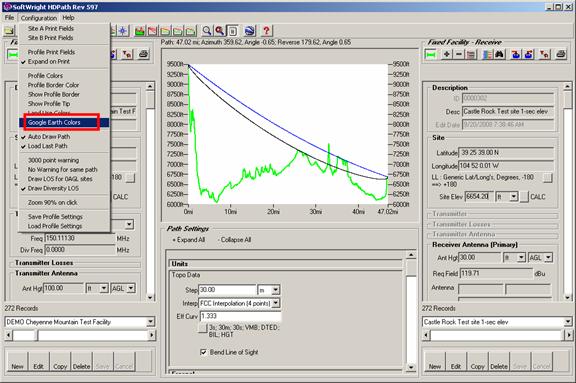The height and width of the screenshot is (383, 576).
Task: Click the Eff Curv input field
Action: 240,316
